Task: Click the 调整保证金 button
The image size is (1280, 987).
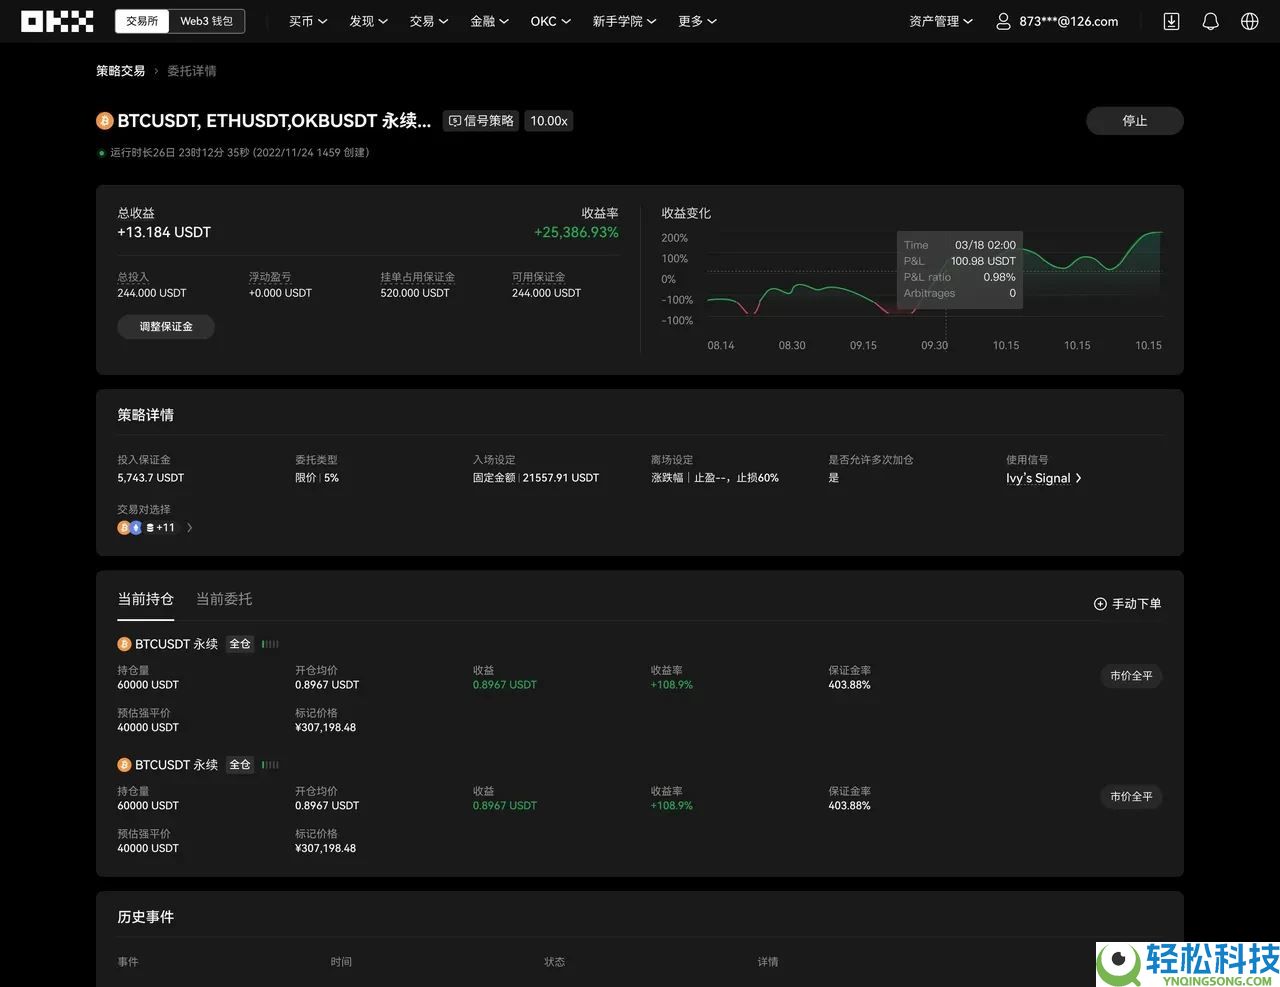Action: tap(166, 327)
